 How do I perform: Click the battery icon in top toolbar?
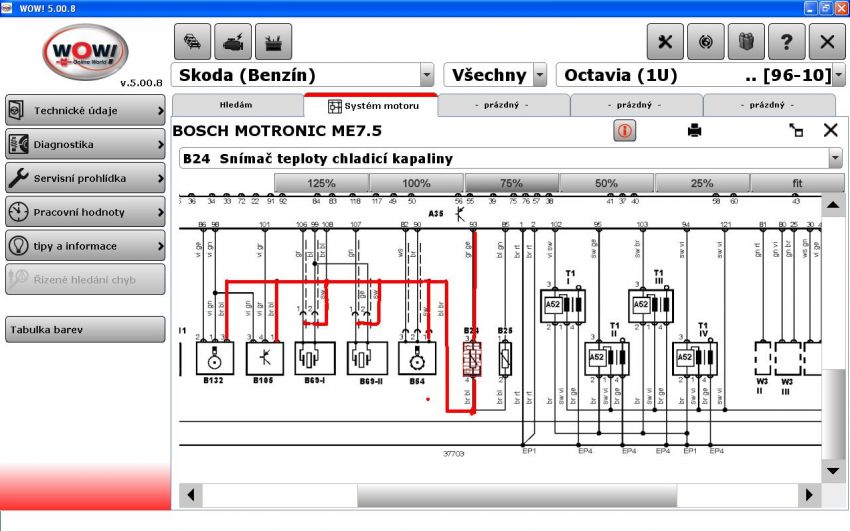pos(272,41)
